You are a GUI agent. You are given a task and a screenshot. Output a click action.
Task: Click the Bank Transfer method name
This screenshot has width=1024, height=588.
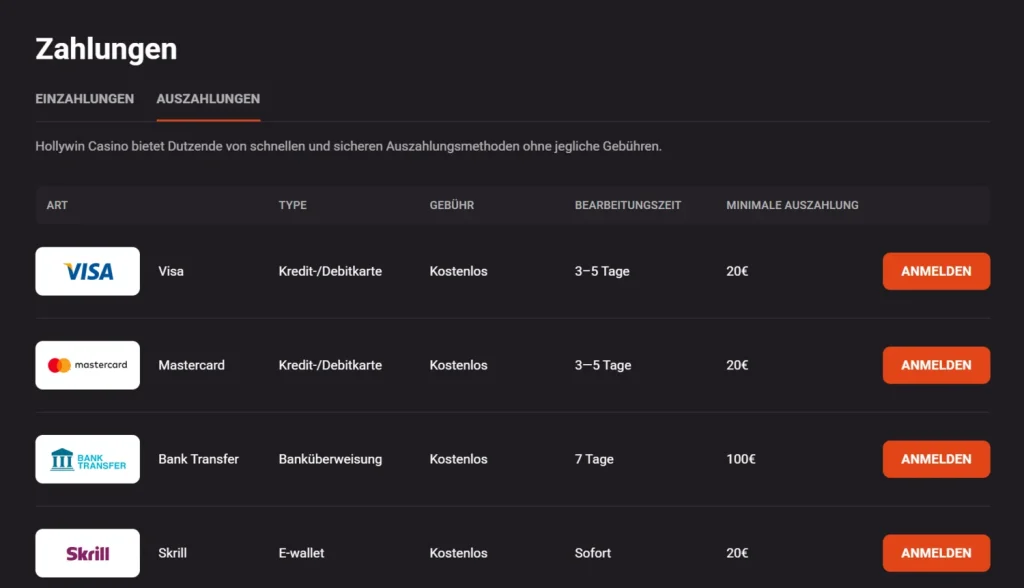199,459
